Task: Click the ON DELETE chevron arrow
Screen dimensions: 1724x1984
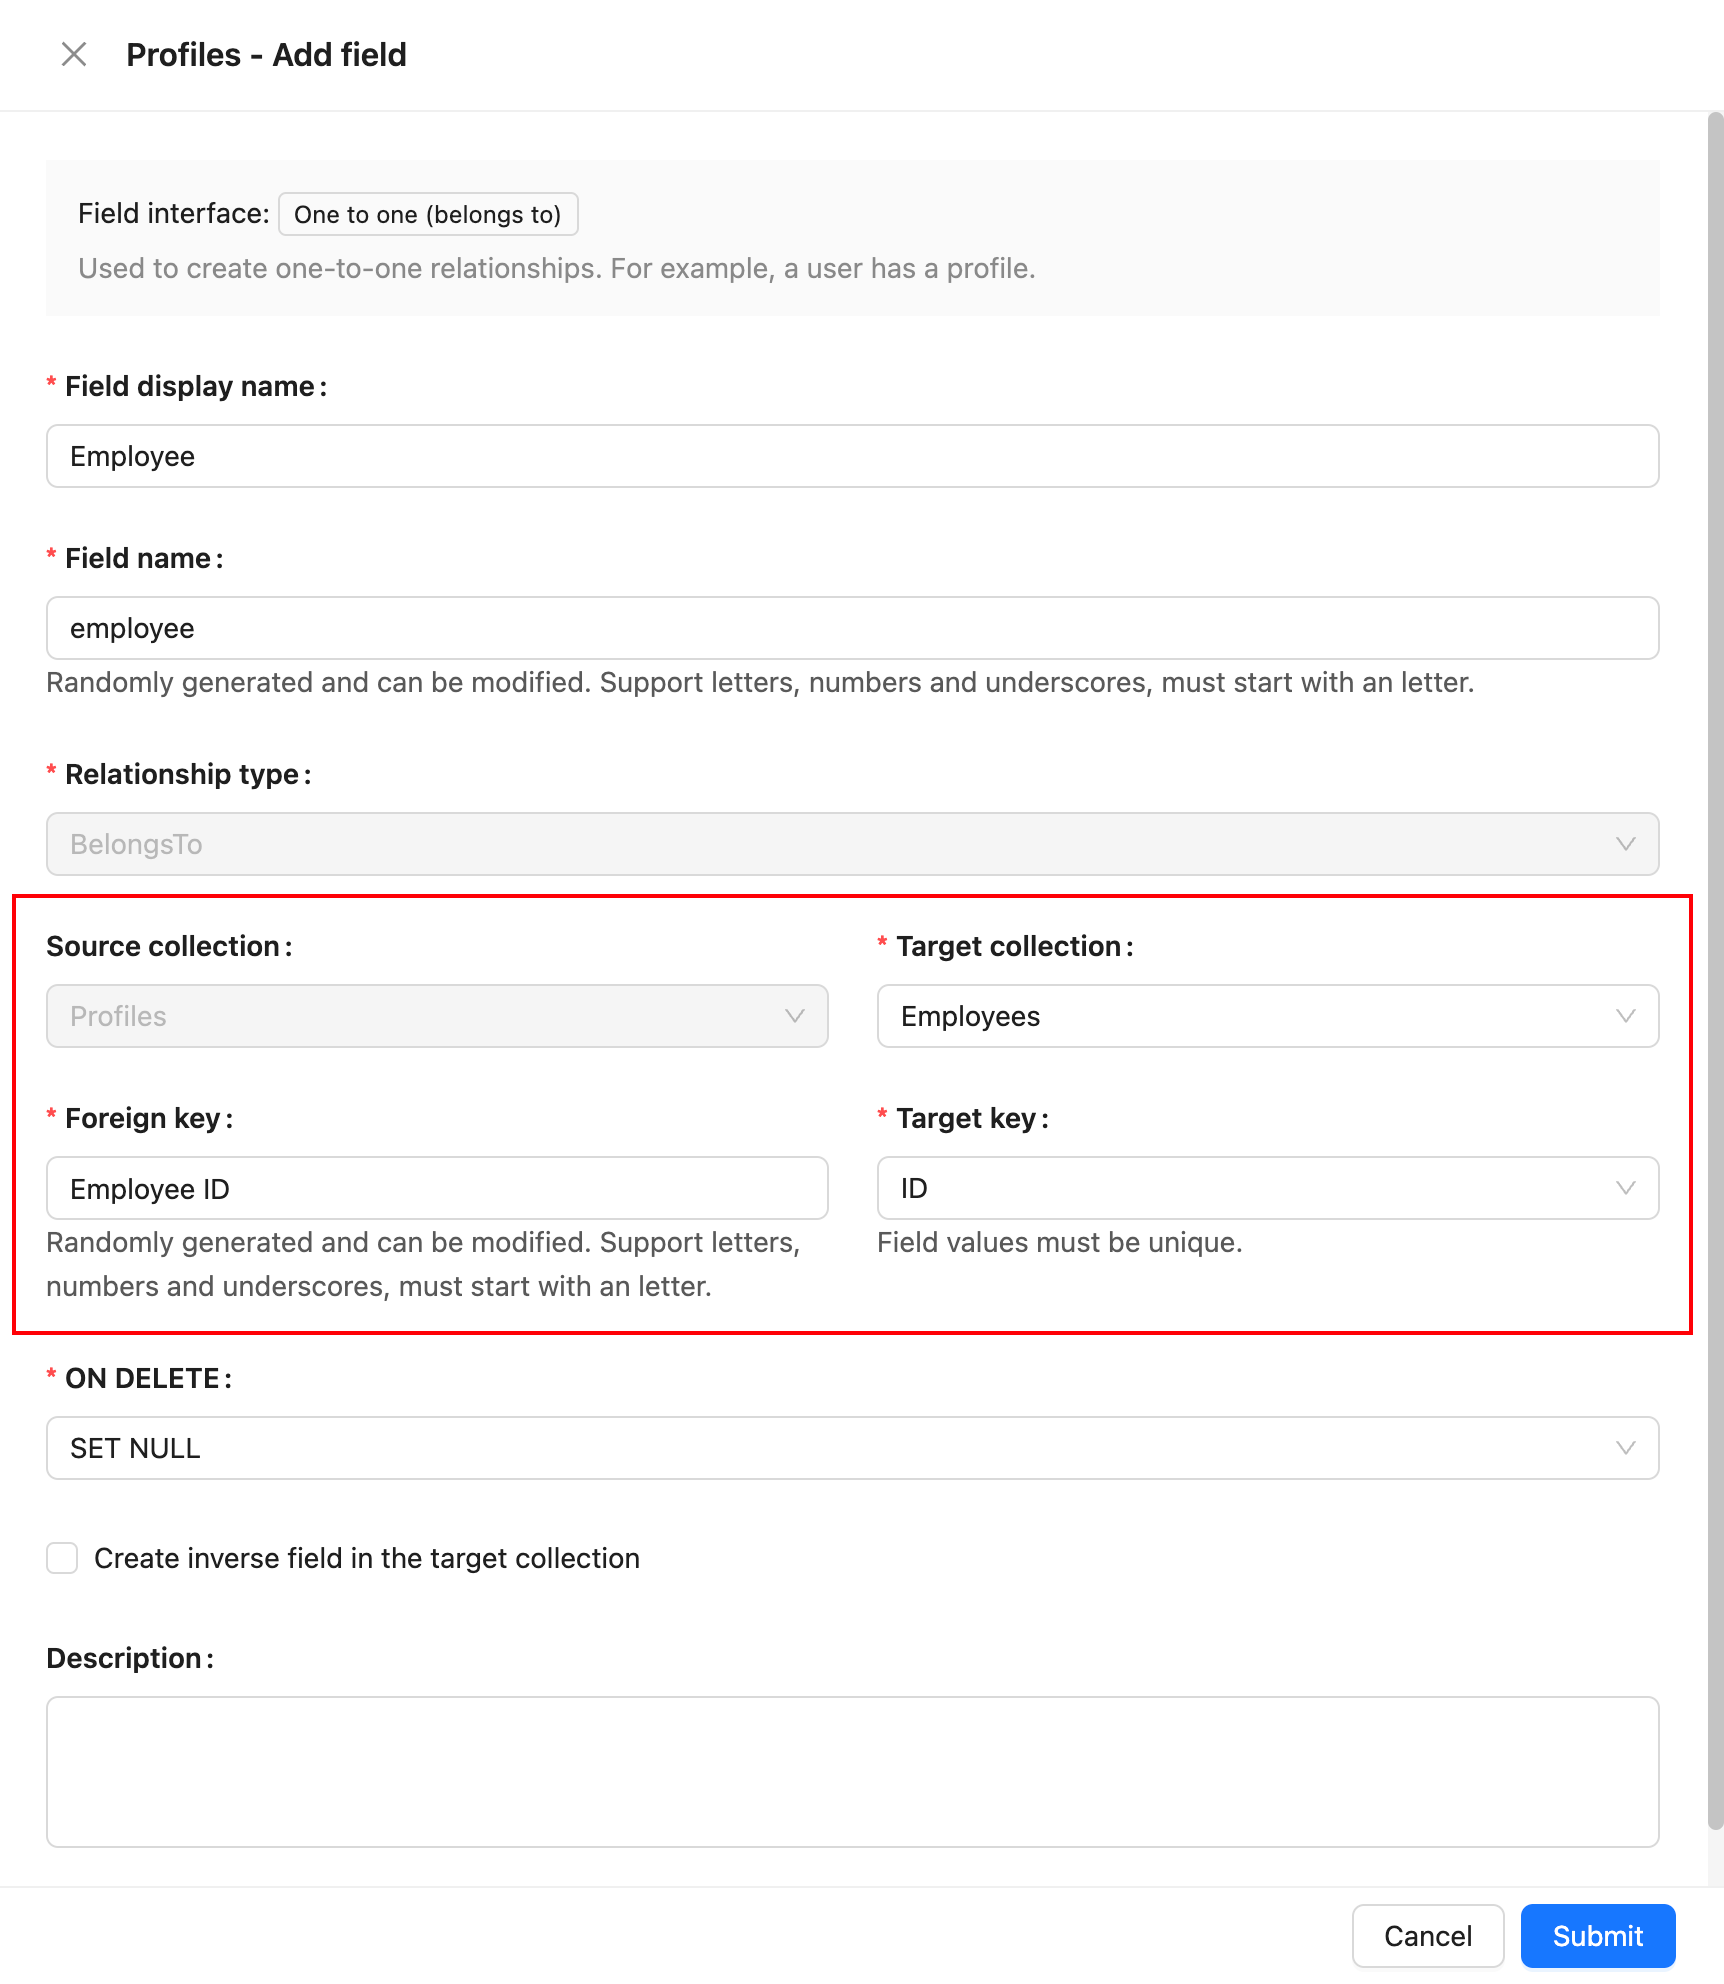Action: [x=1625, y=1448]
